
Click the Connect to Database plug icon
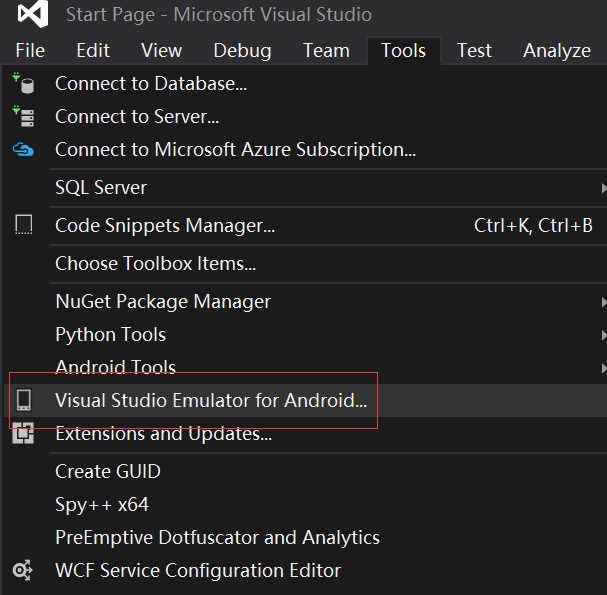[24, 84]
